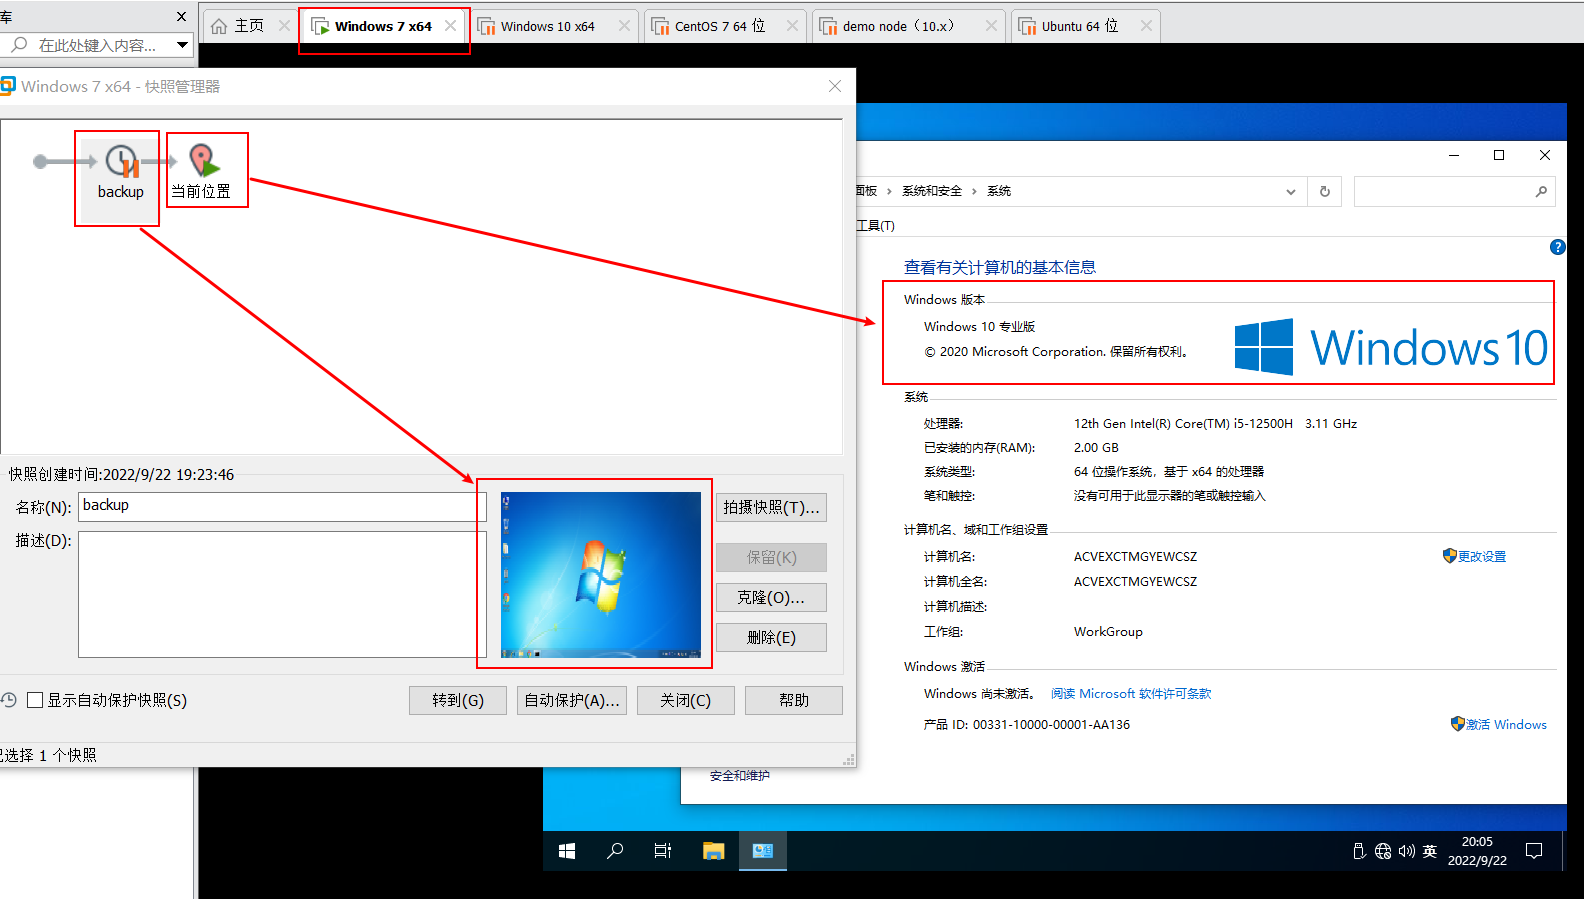Close the Home tab
The height and width of the screenshot is (899, 1584).
[284, 26]
